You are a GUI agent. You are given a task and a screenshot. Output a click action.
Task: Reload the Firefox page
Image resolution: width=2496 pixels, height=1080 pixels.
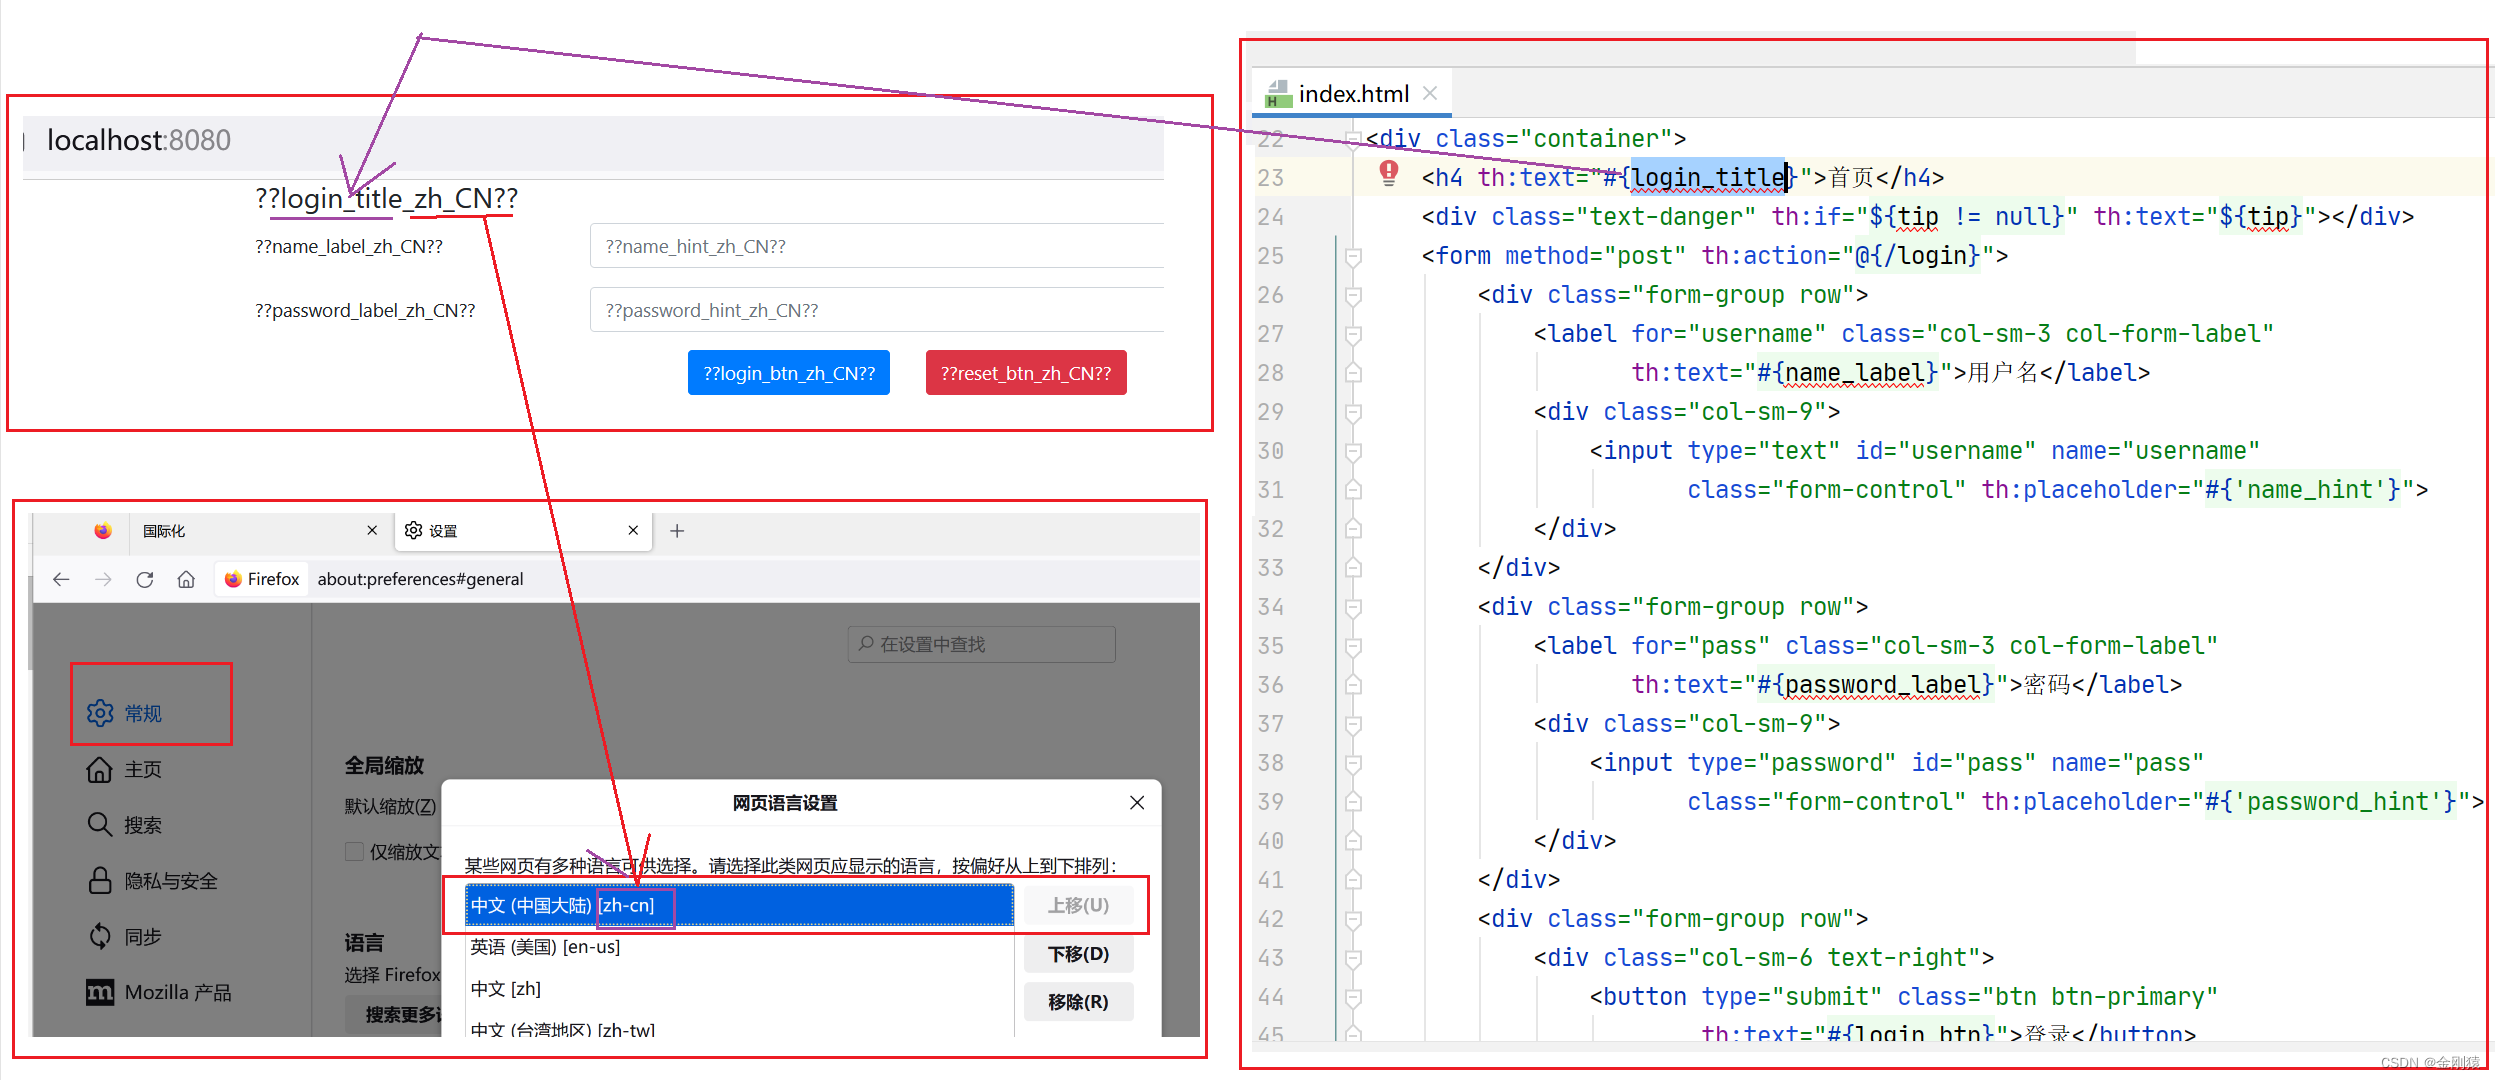tap(145, 579)
